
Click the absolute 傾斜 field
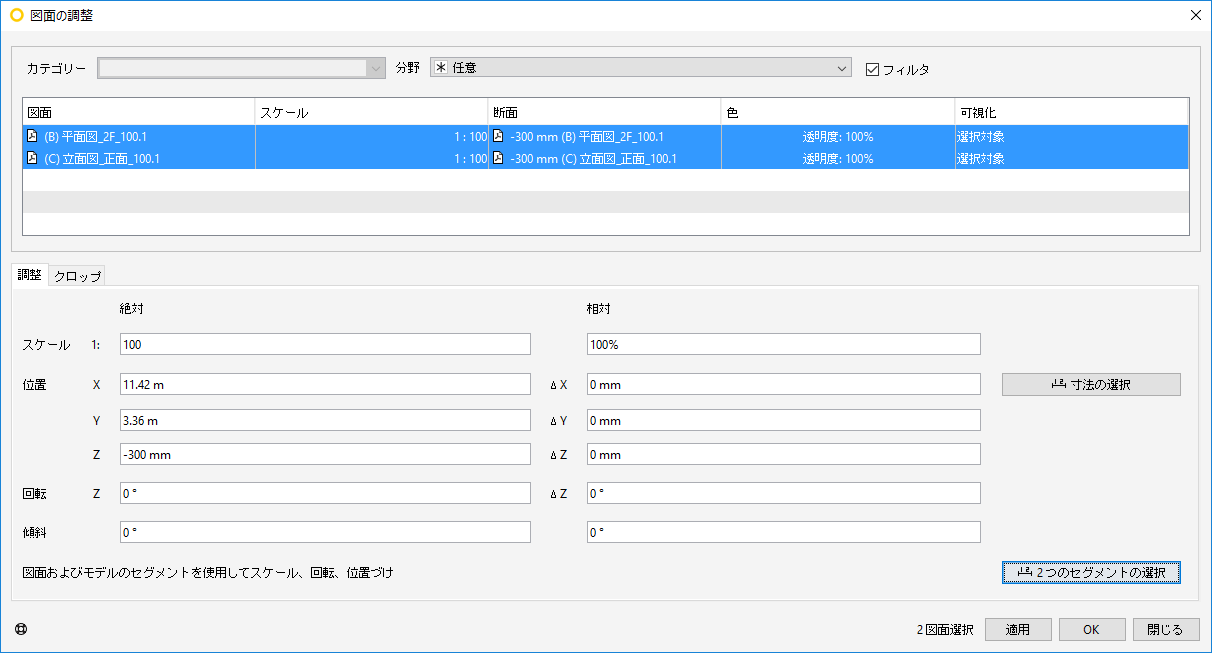coord(325,532)
